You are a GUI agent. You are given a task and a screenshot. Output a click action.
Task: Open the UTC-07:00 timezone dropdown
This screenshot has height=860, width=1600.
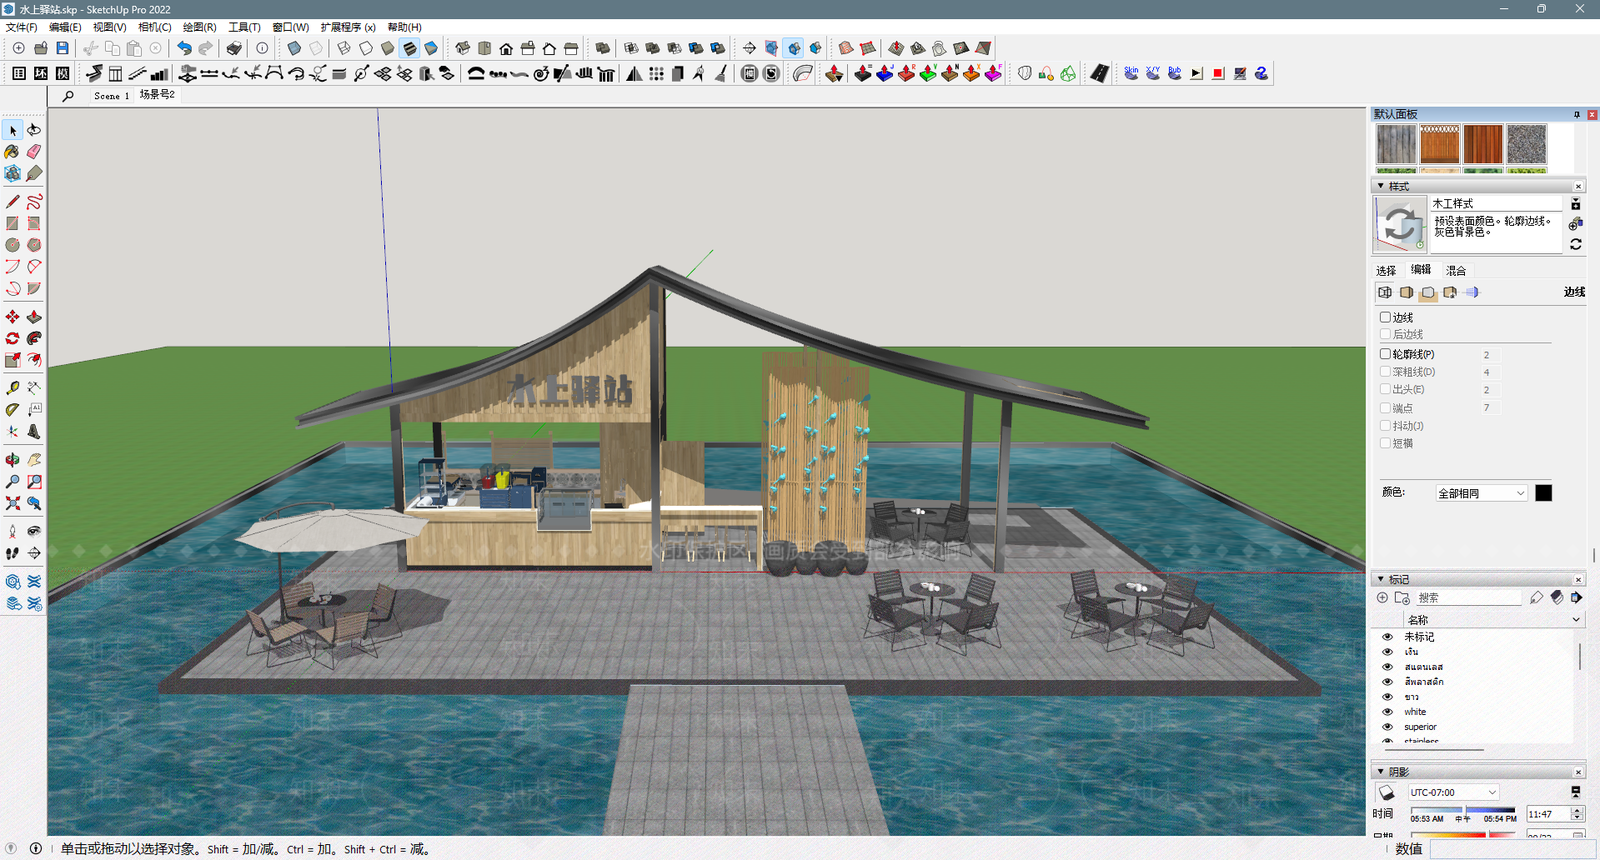click(1453, 792)
